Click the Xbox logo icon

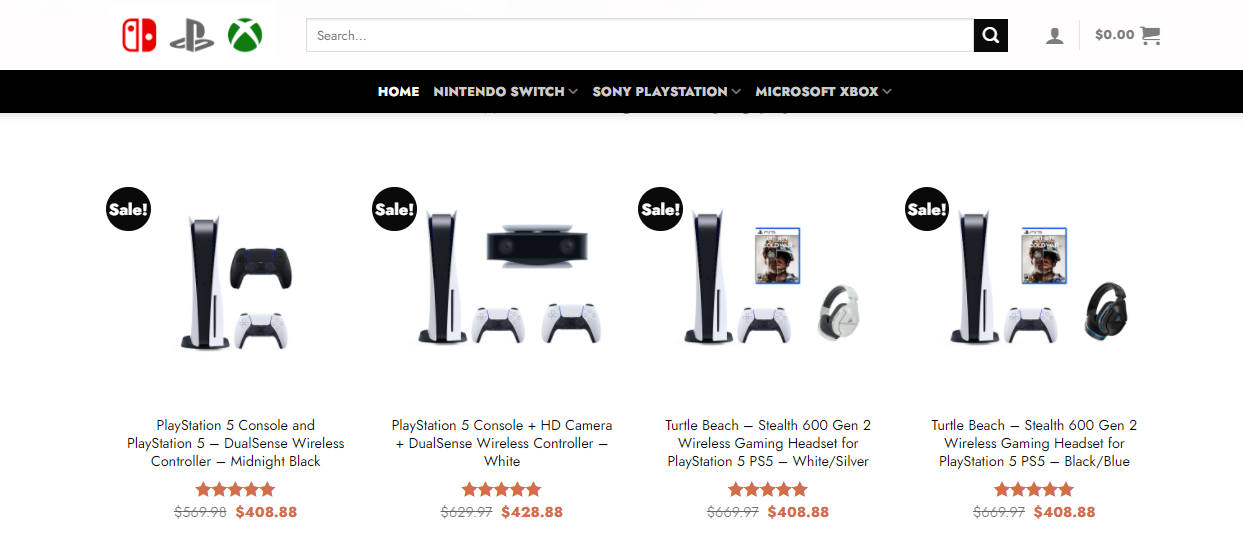tap(245, 35)
